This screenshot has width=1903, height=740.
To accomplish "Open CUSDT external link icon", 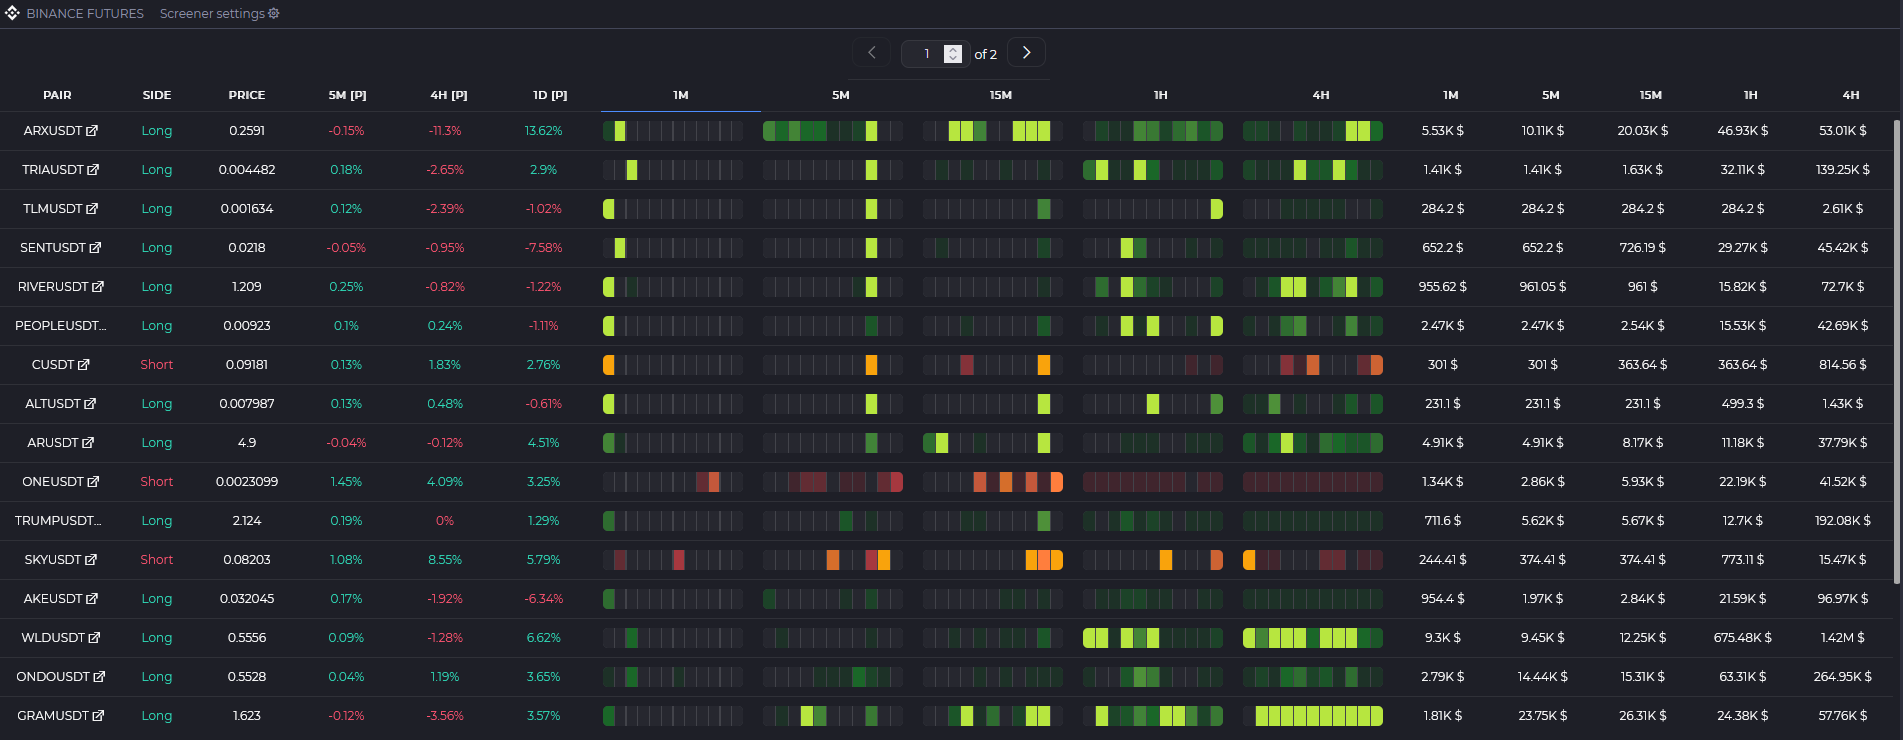I will click(x=84, y=365).
